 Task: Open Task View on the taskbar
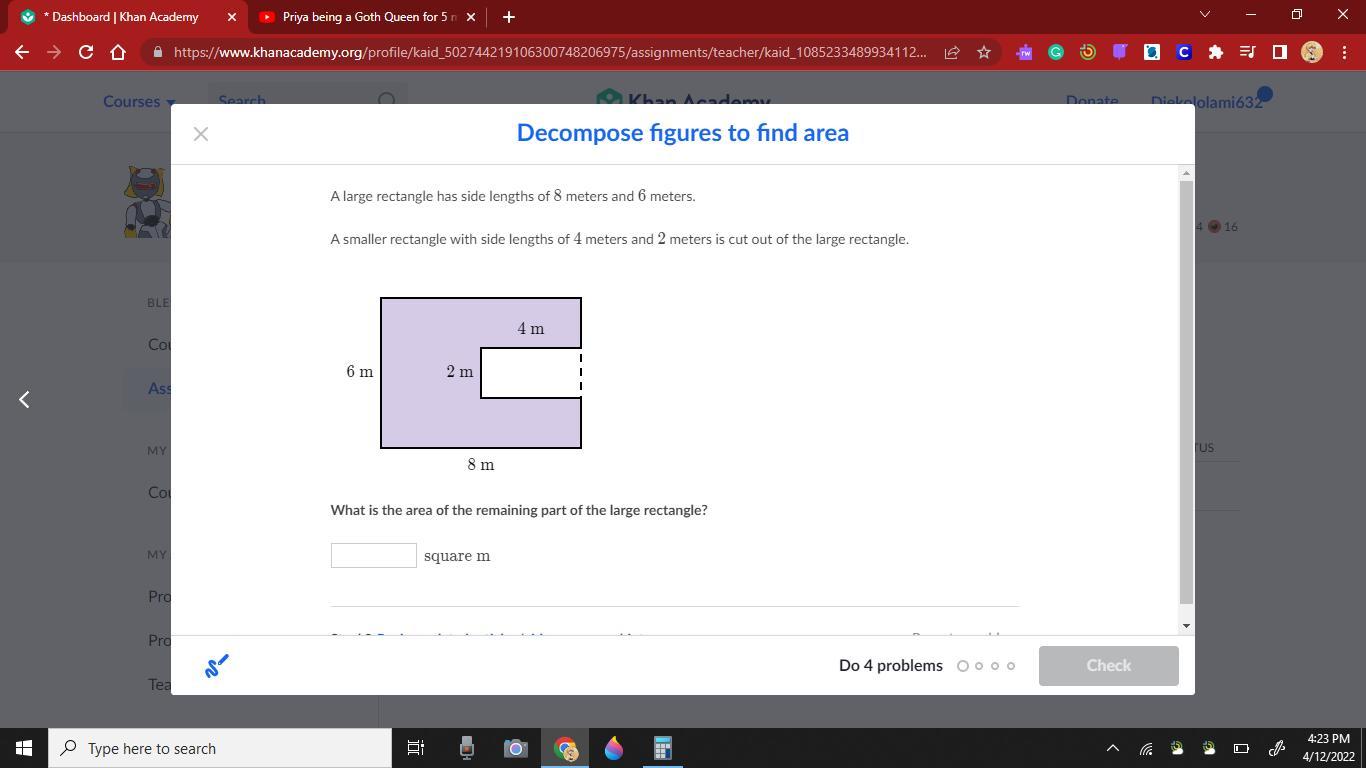tap(416, 748)
